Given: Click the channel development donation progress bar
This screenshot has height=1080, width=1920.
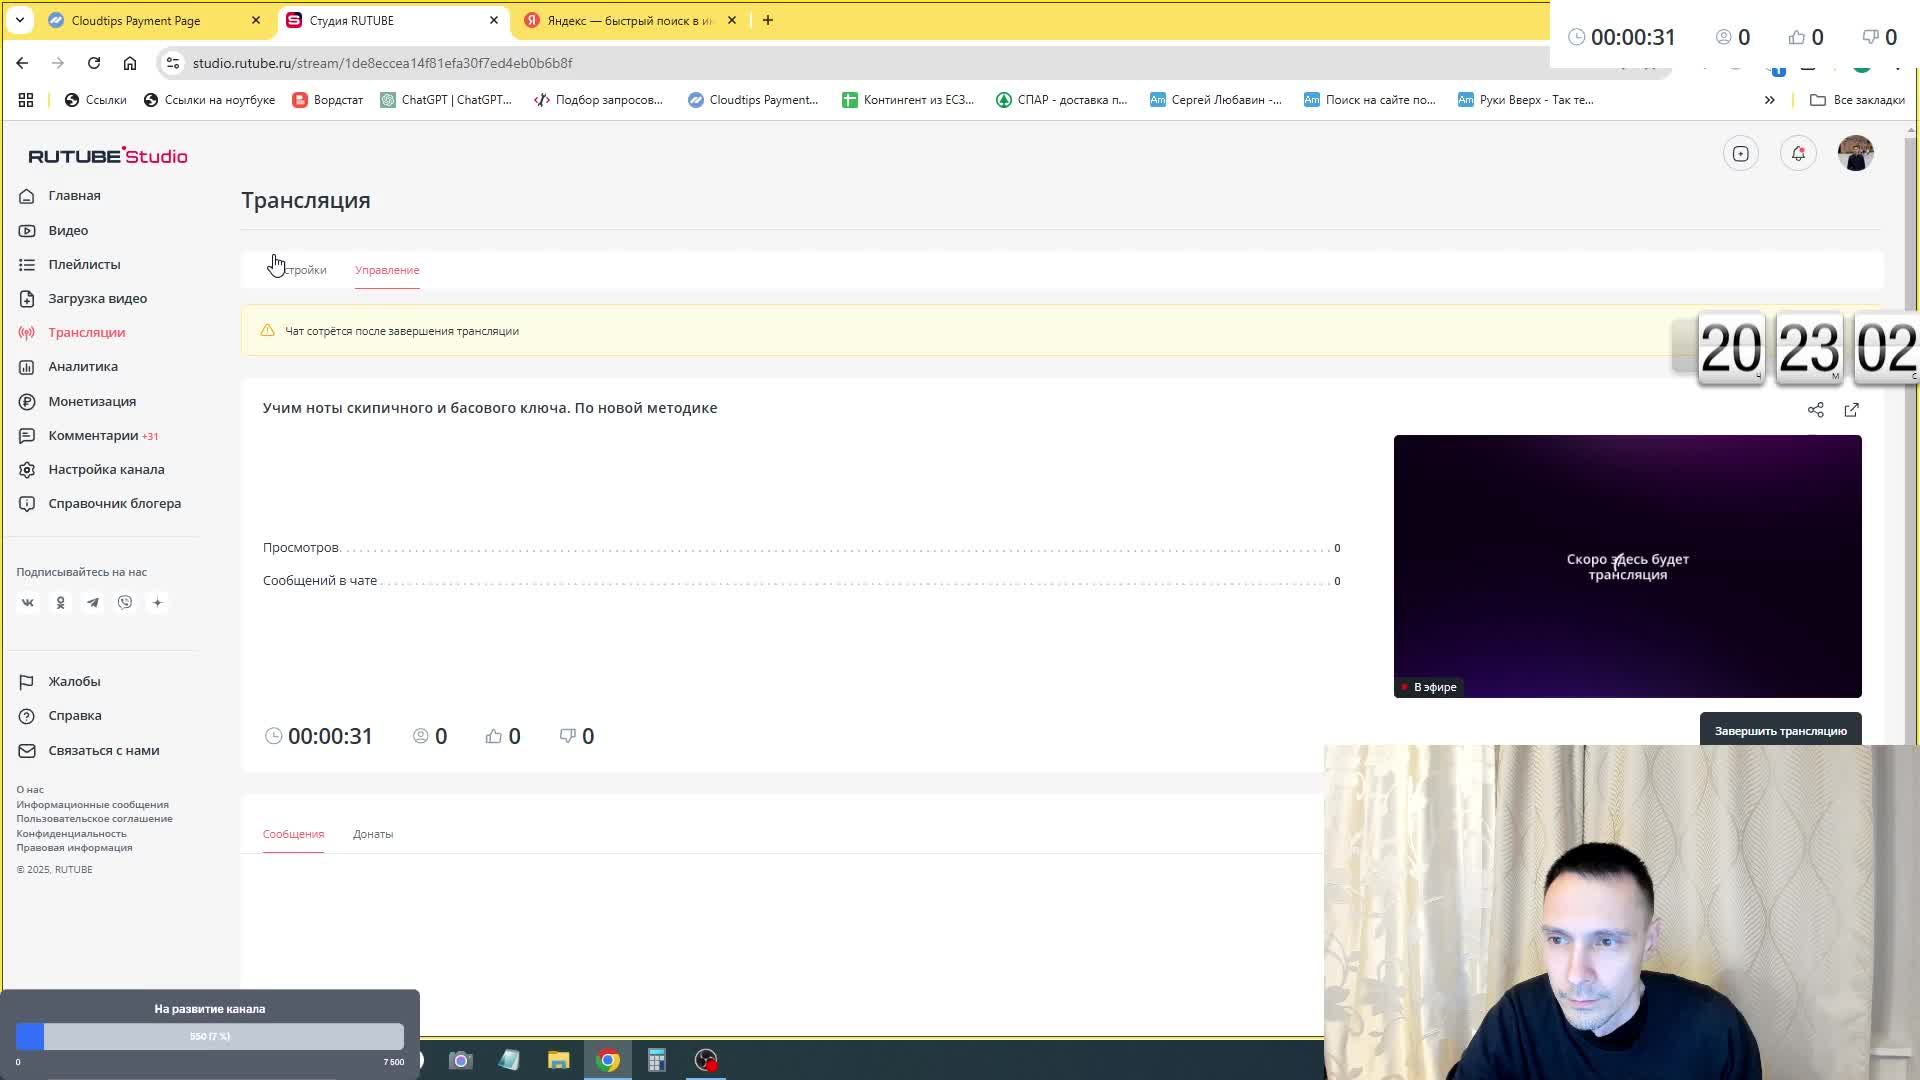Looking at the screenshot, I should tap(210, 1037).
